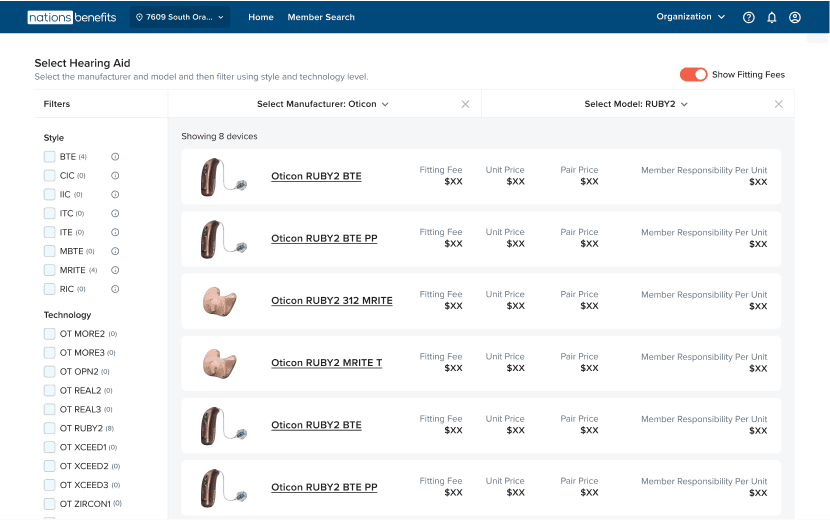Check the MRITE style filter
The width and height of the screenshot is (830, 520).
(x=50, y=270)
